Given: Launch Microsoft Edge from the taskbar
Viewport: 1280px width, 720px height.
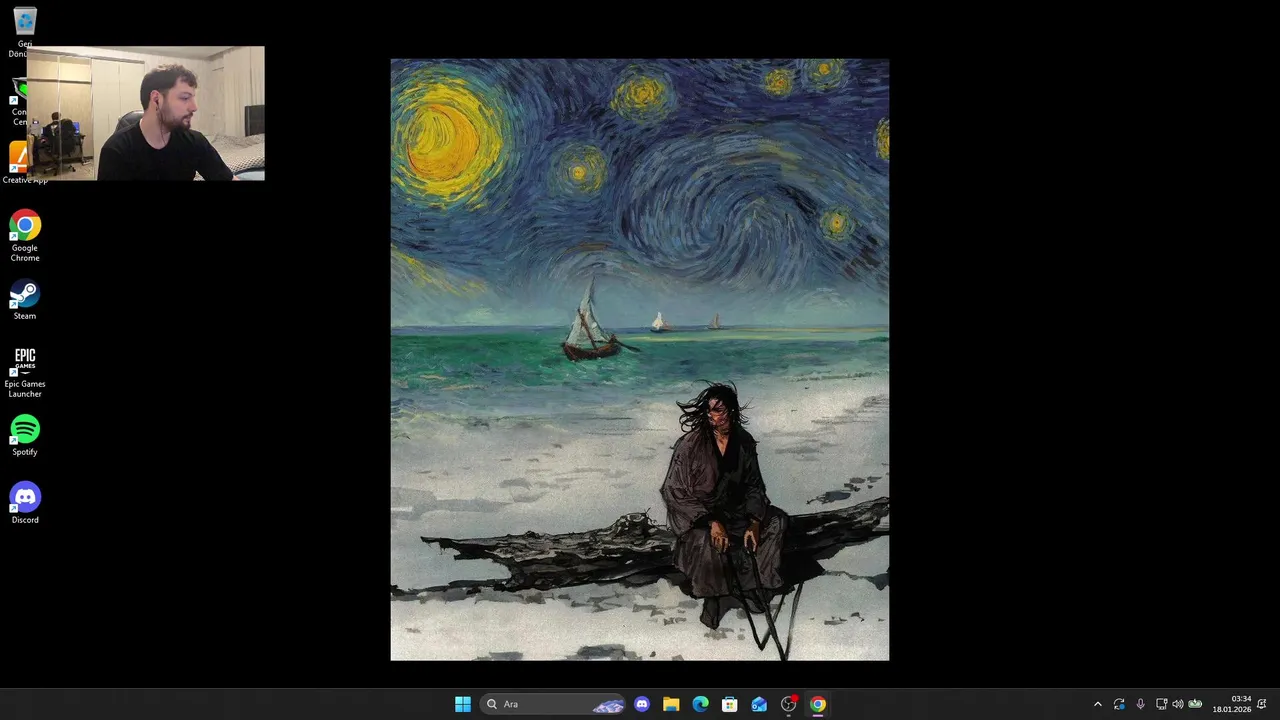Looking at the screenshot, I should click(x=701, y=704).
